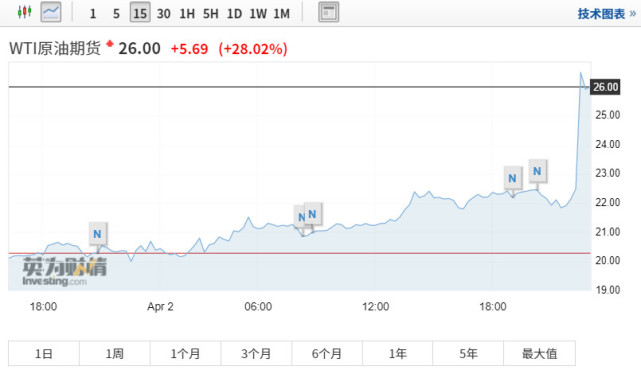Click the +28.02% change value
Screen dimensions: 641x374
coord(253,49)
